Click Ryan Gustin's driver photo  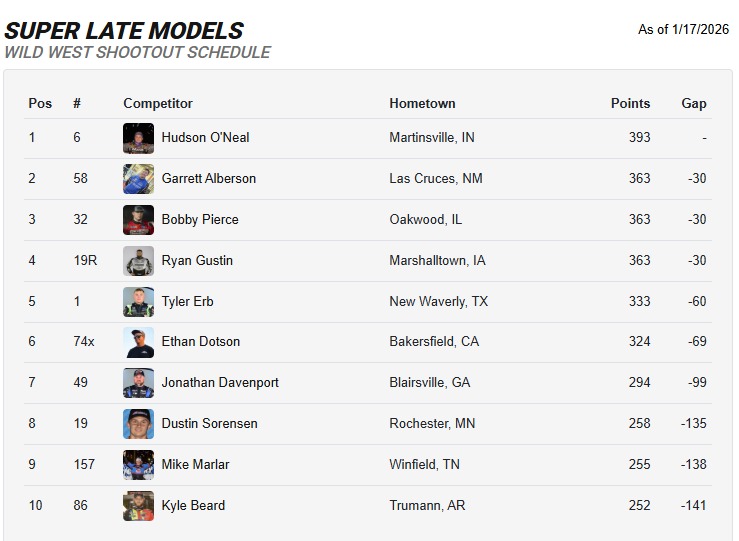(x=138, y=261)
